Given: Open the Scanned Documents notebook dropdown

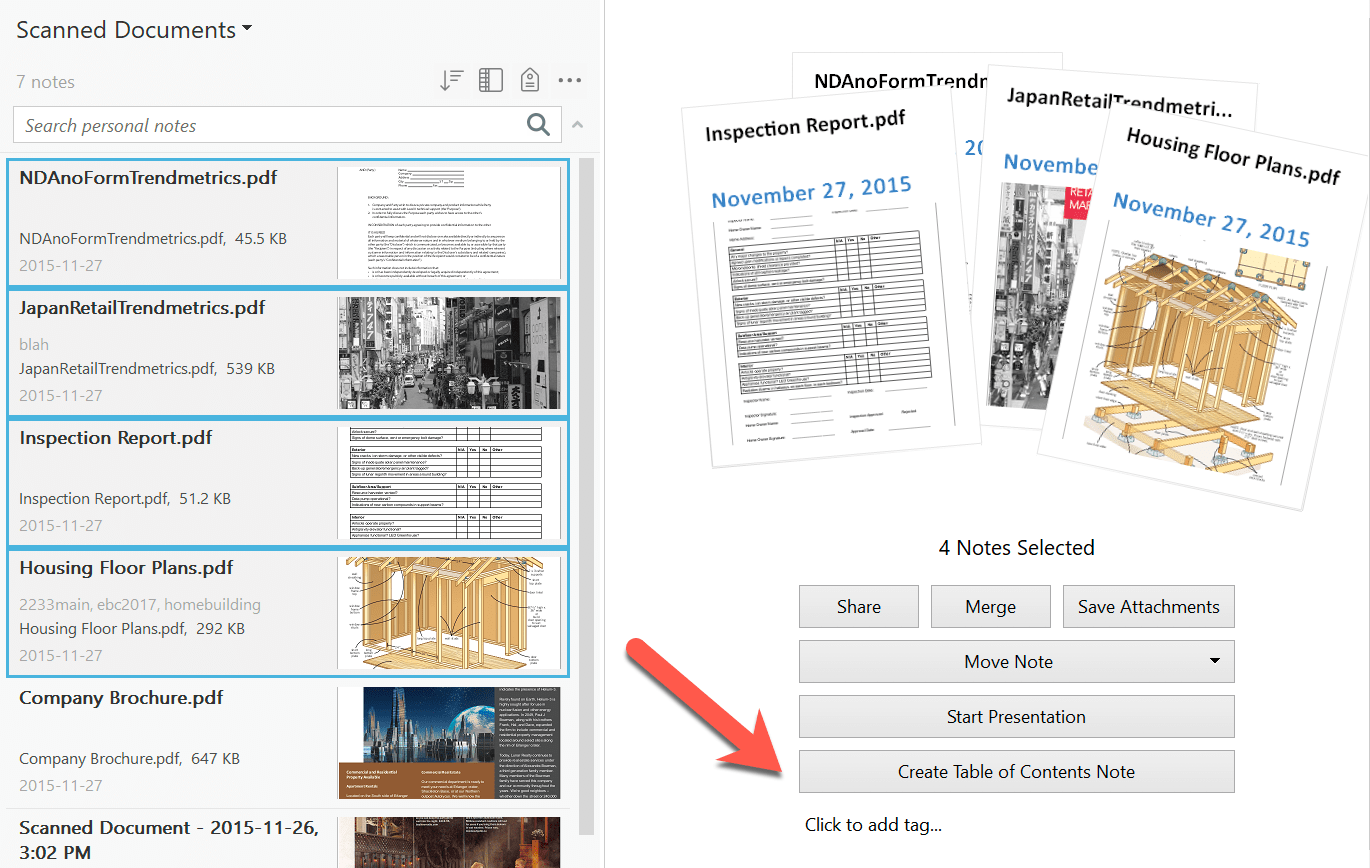Looking at the screenshot, I should pos(134,30).
